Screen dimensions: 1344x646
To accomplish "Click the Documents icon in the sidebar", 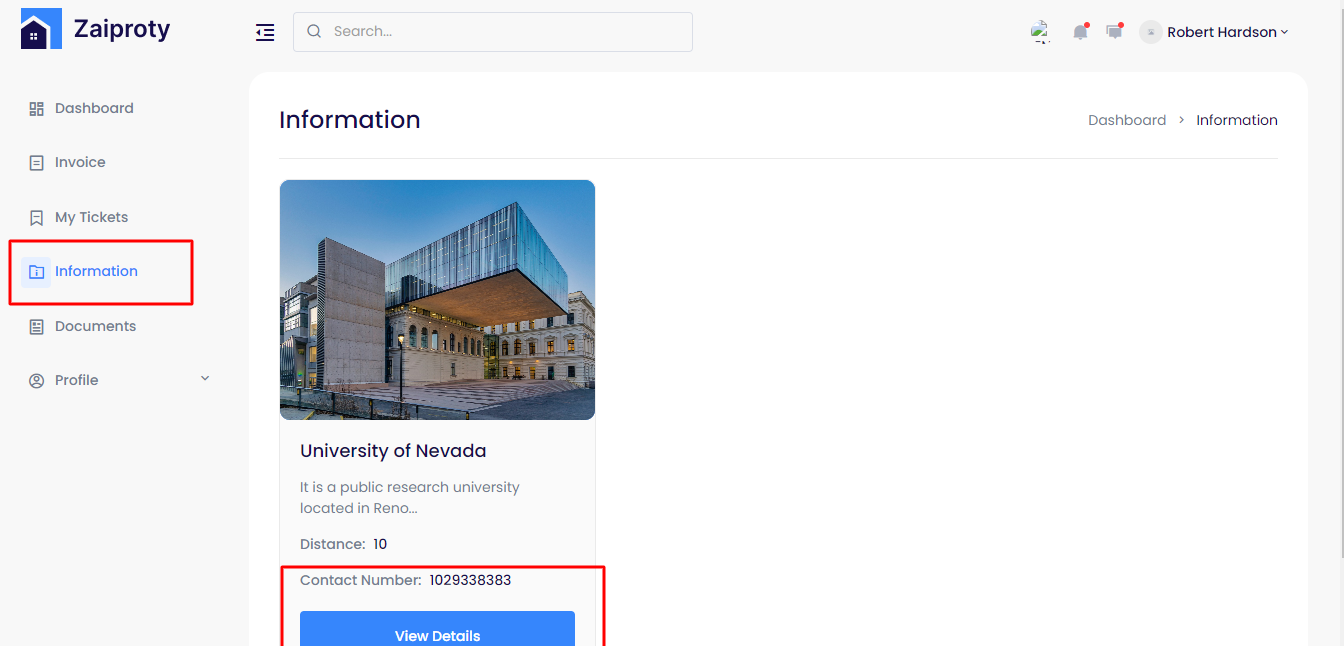I will [37, 326].
